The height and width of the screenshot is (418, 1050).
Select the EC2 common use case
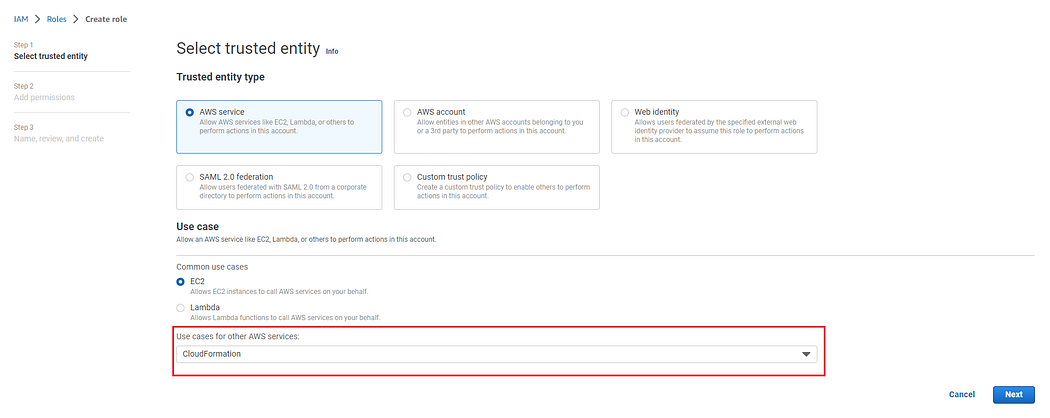[180, 282]
